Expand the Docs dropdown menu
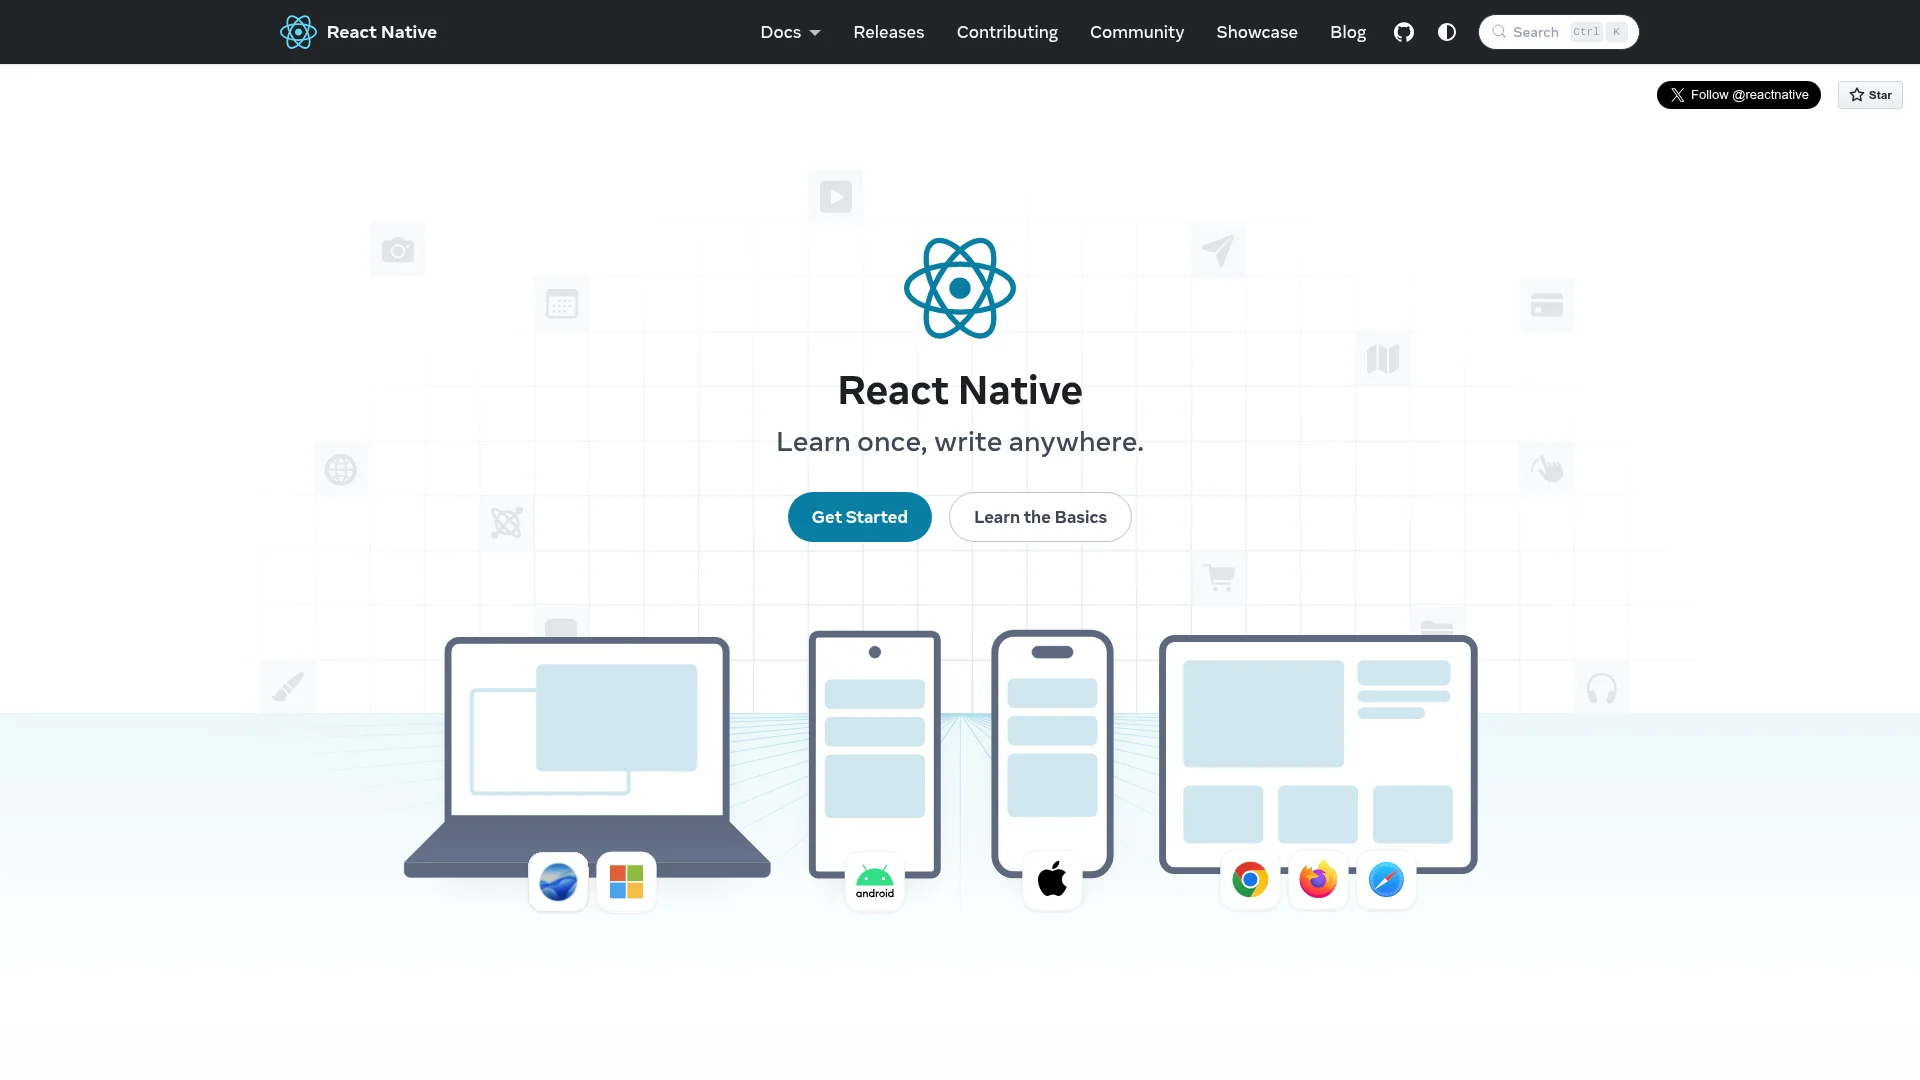The width and height of the screenshot is (1920, 1080). click(790, 32)
